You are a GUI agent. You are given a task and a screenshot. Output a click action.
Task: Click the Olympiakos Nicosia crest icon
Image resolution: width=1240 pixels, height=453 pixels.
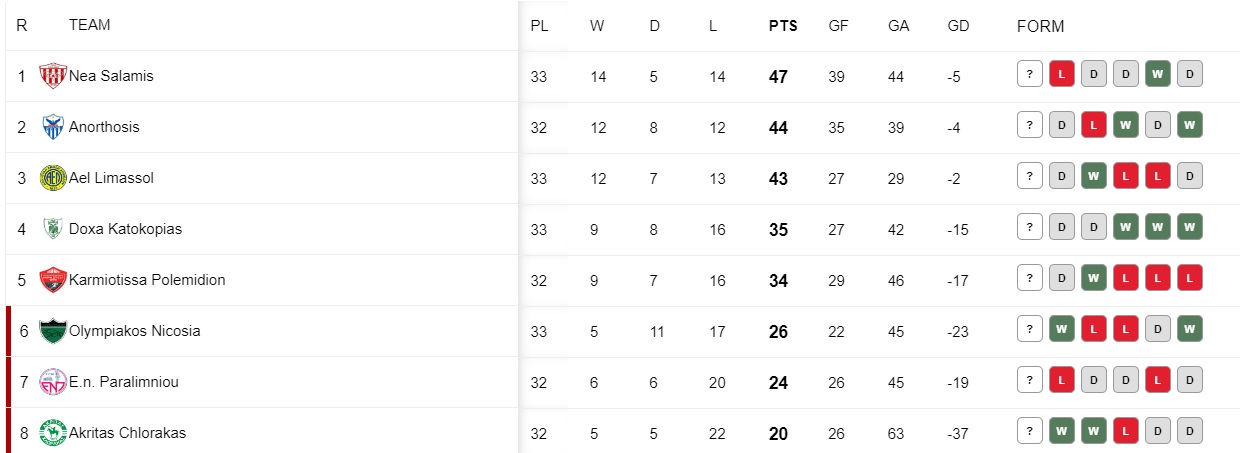(52, 331)
